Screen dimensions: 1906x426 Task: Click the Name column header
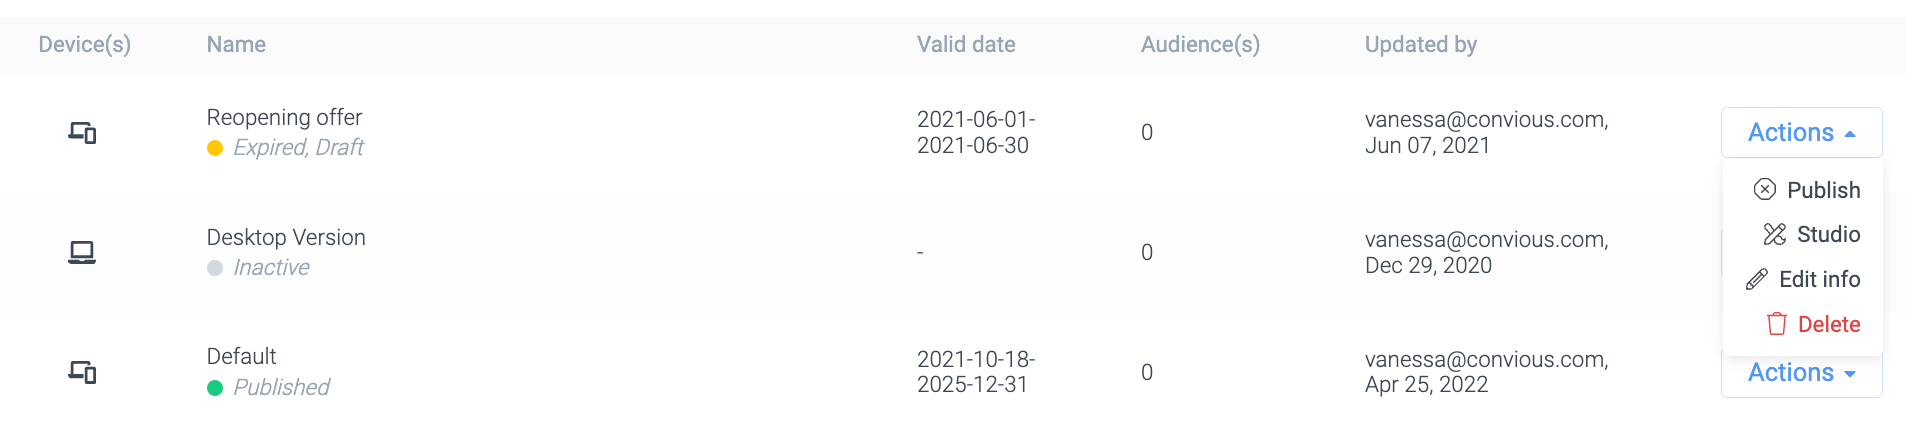(x=236, y=44)
